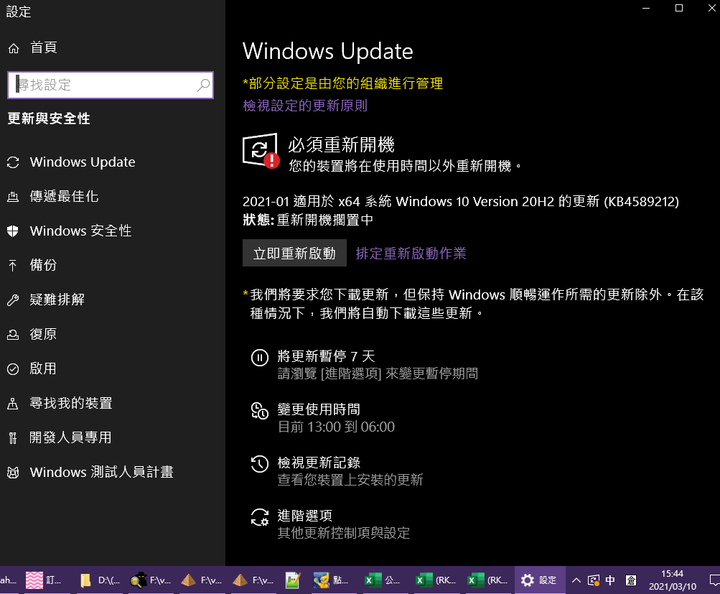
Task: Click the search magnifier in 尋找設定 box
Action: click(203, 85)
